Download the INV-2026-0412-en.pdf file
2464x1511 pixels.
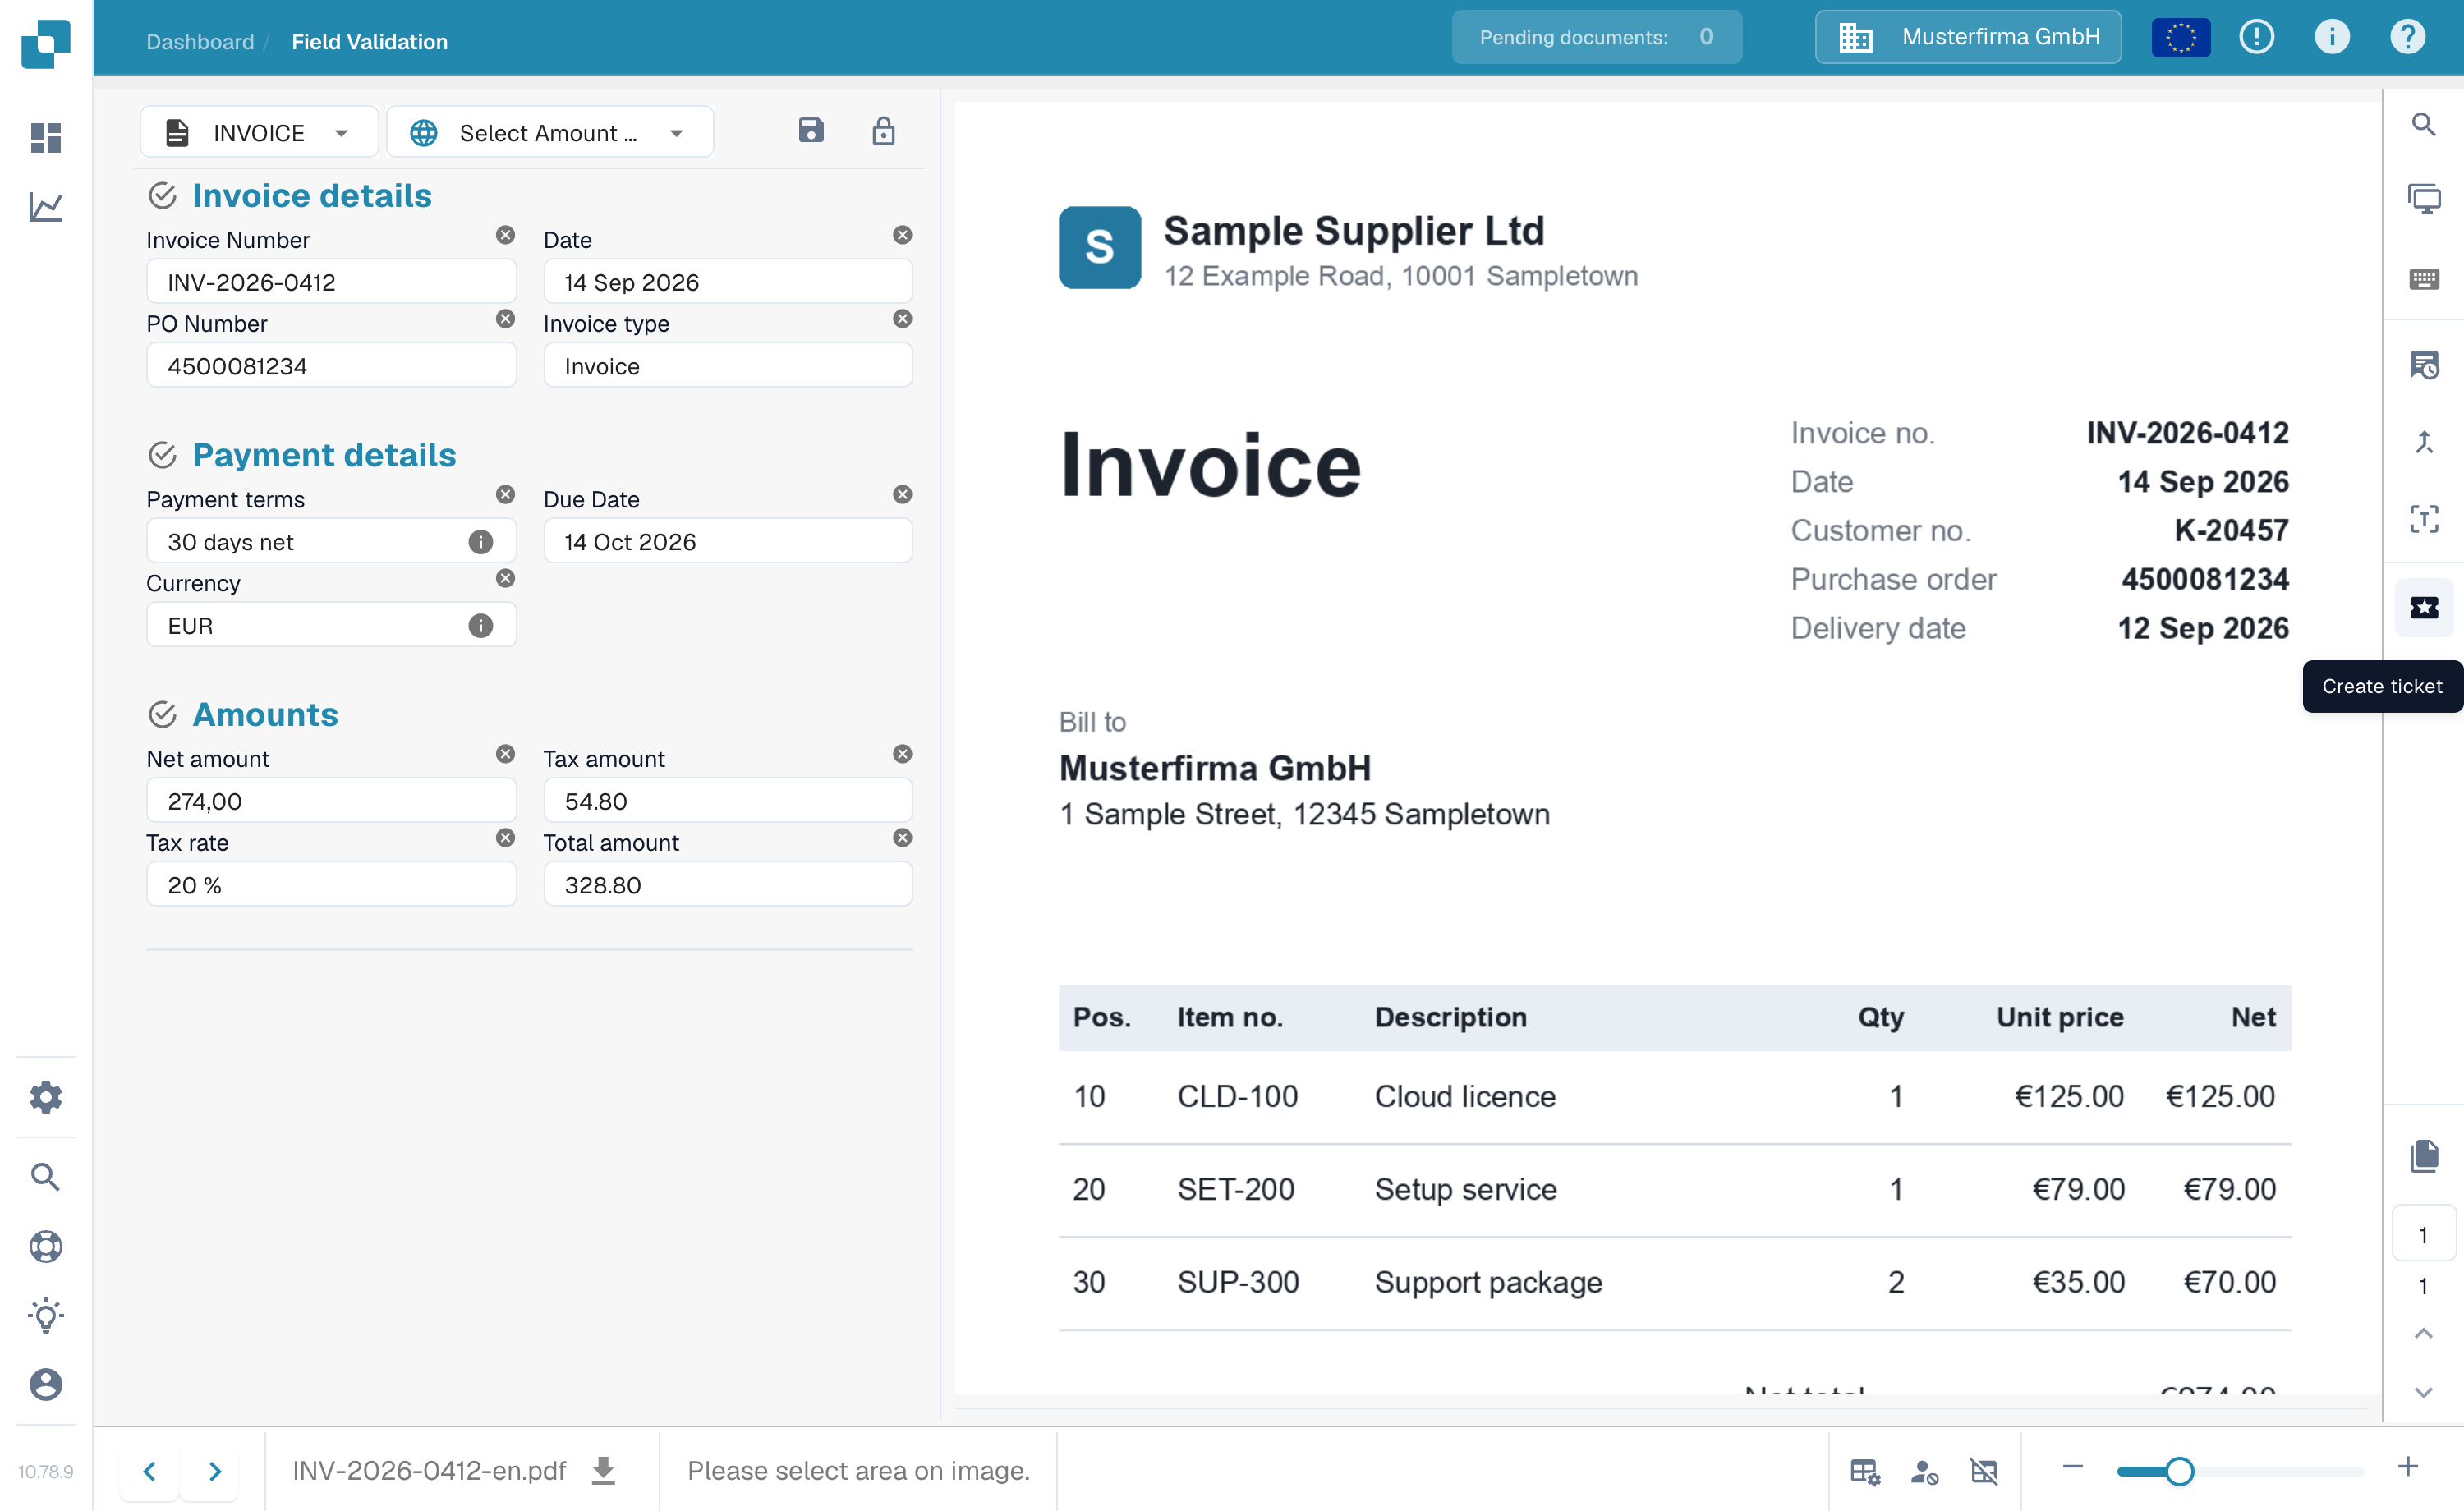(x=603, y=1470)
